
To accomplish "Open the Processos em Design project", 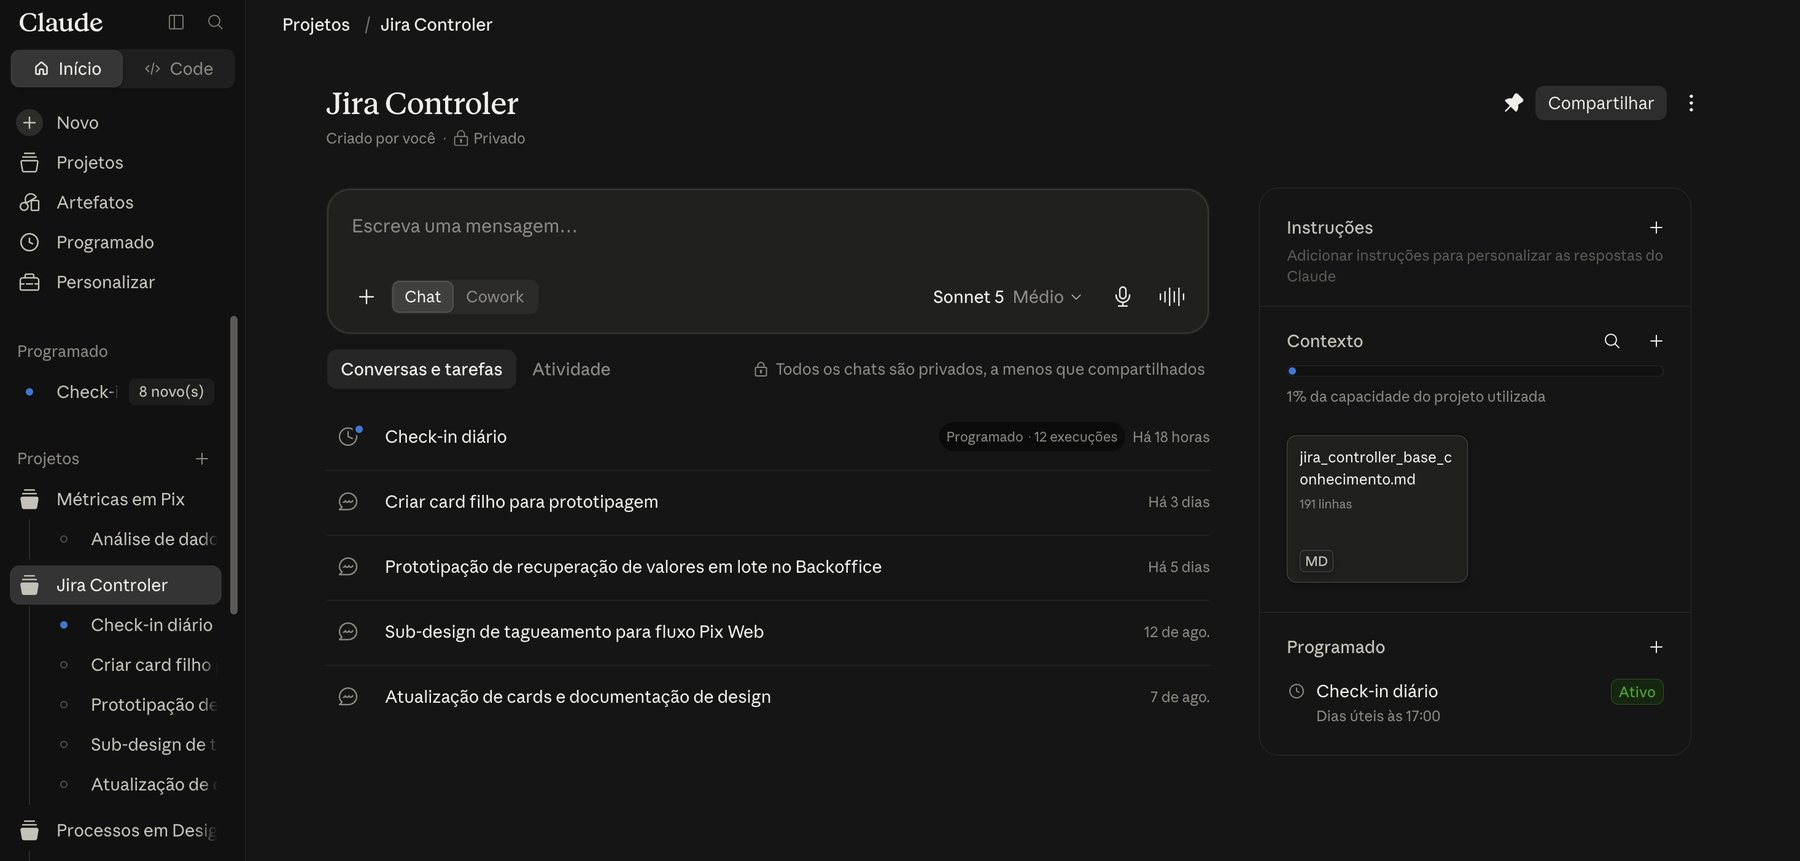I will pos(116,831).
